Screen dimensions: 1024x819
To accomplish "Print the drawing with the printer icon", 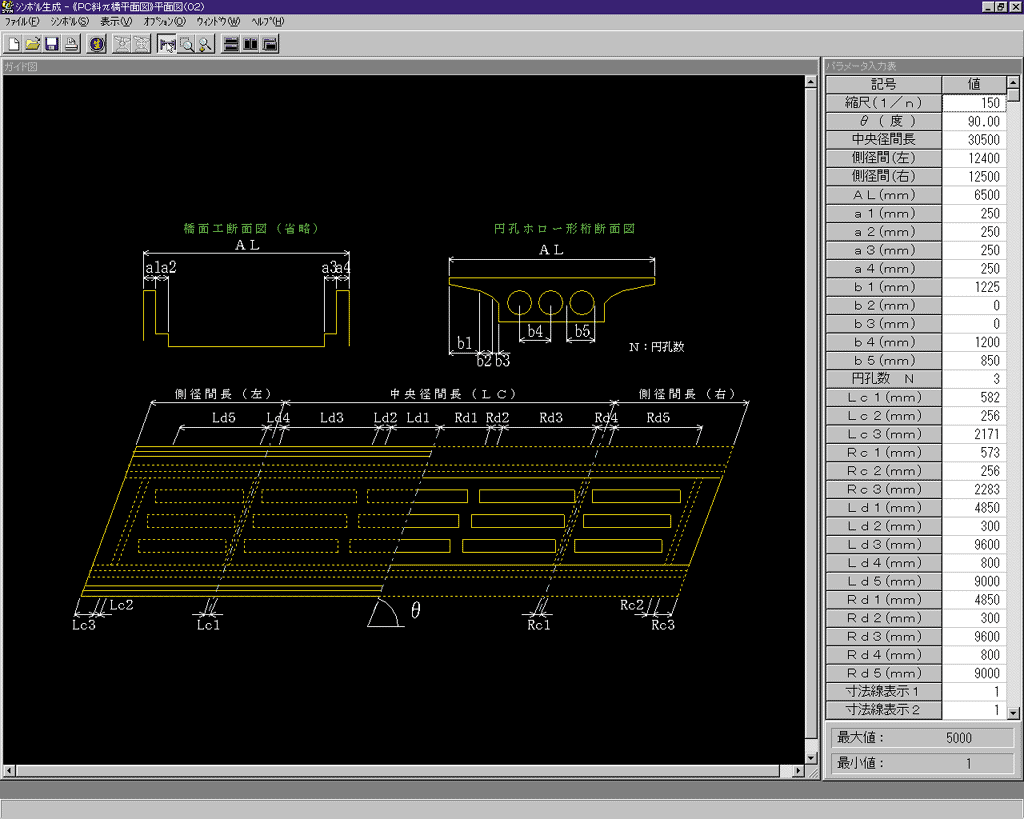I will coord(71,44).
